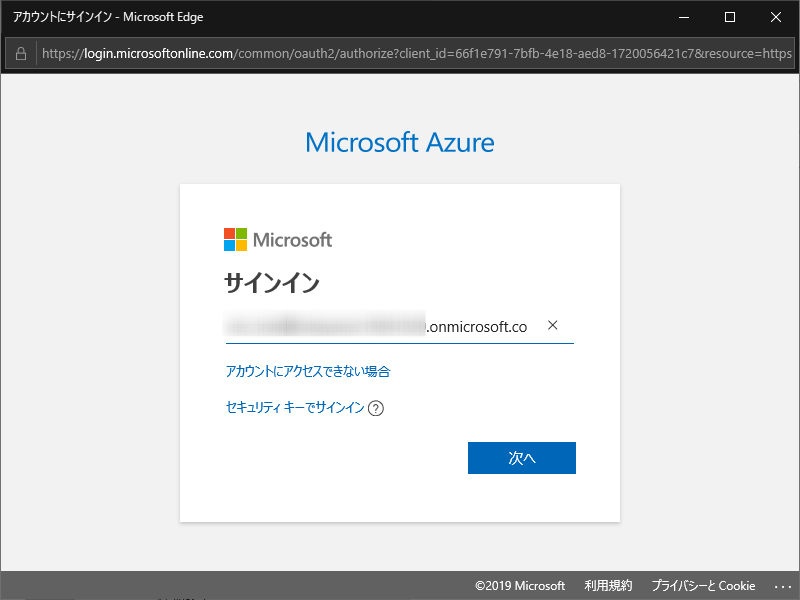800x600 pixels.
Task: Click the ©2019 Microsoft footer text
Action: coord(520,586)
